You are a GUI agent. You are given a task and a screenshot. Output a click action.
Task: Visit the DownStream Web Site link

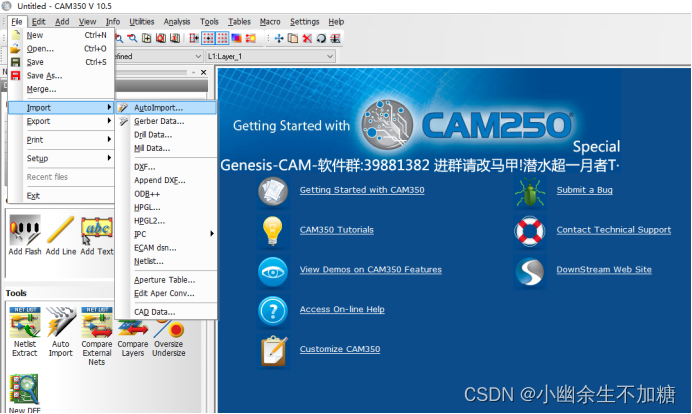coord(604,269)
